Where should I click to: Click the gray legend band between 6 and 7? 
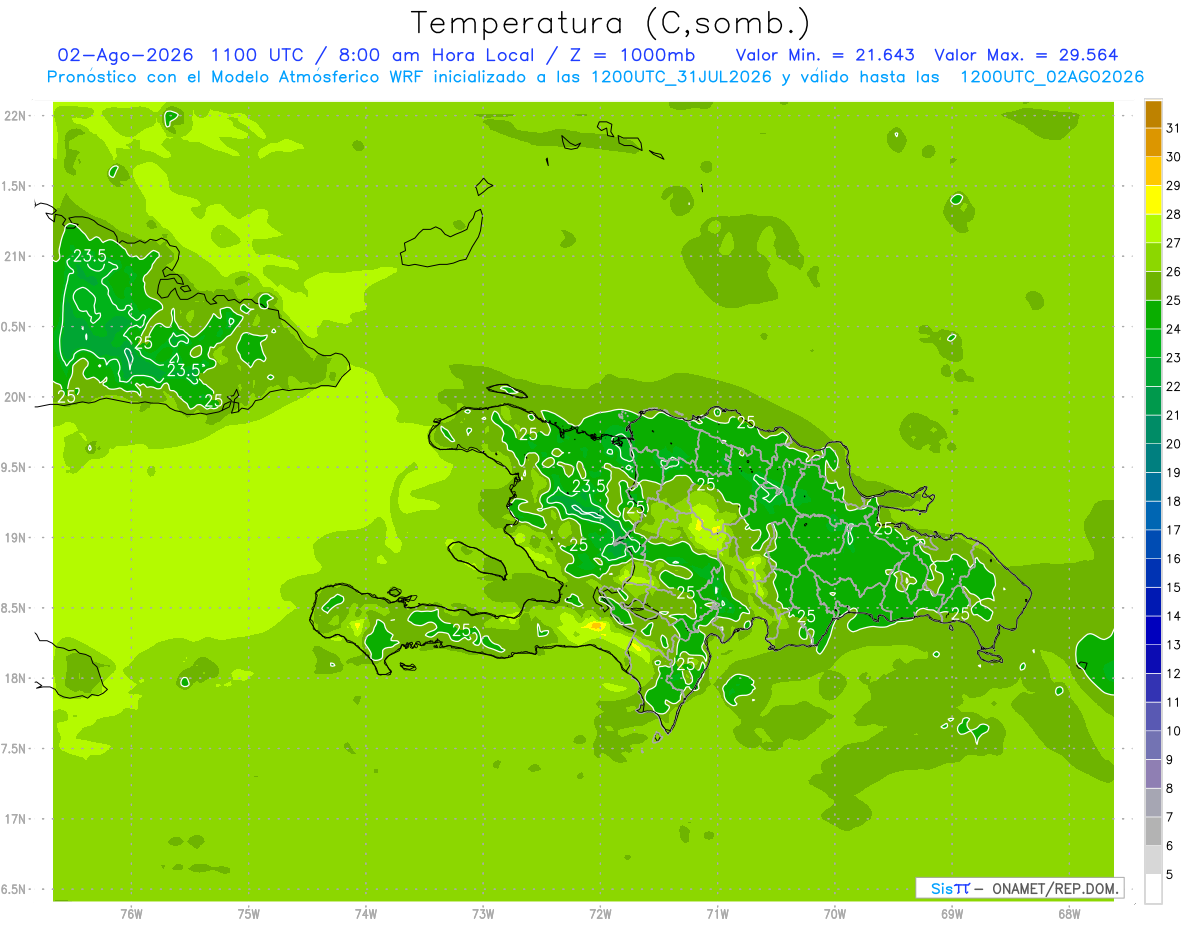tap(1153, 832)
